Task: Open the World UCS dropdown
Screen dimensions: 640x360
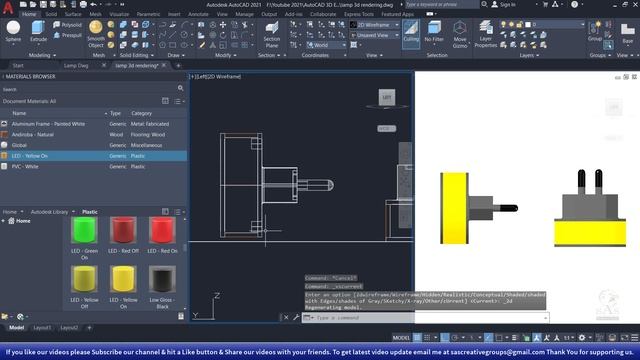Action: (x=326, y=45)
